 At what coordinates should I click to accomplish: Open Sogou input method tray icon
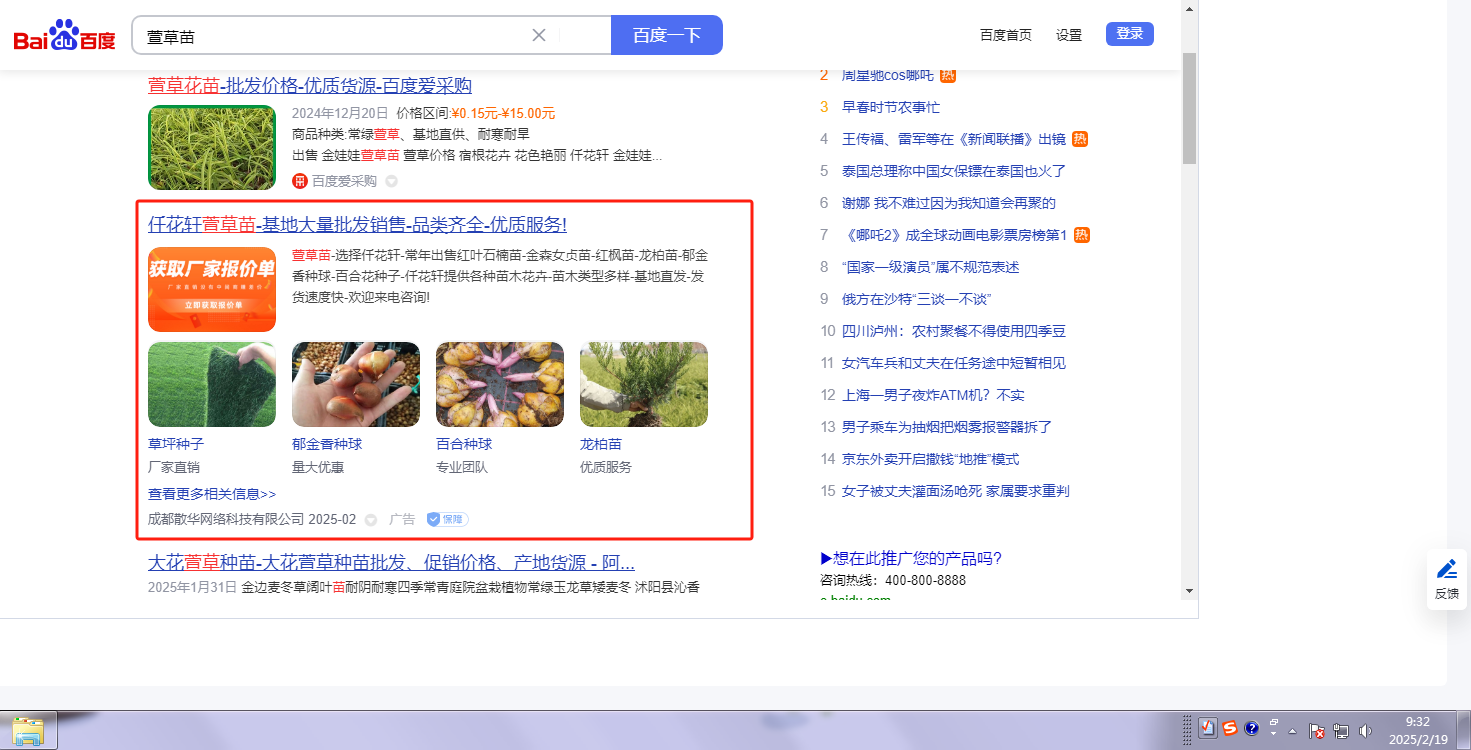[1230, 729]
